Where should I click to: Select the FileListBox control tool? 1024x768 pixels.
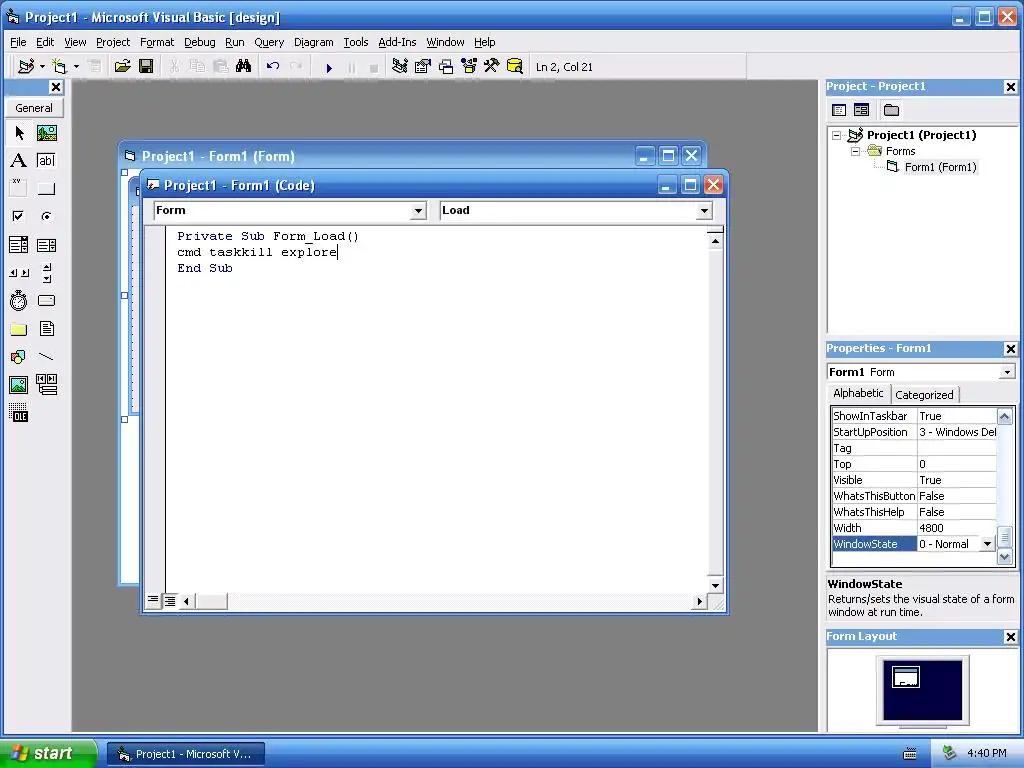(46, 329)
